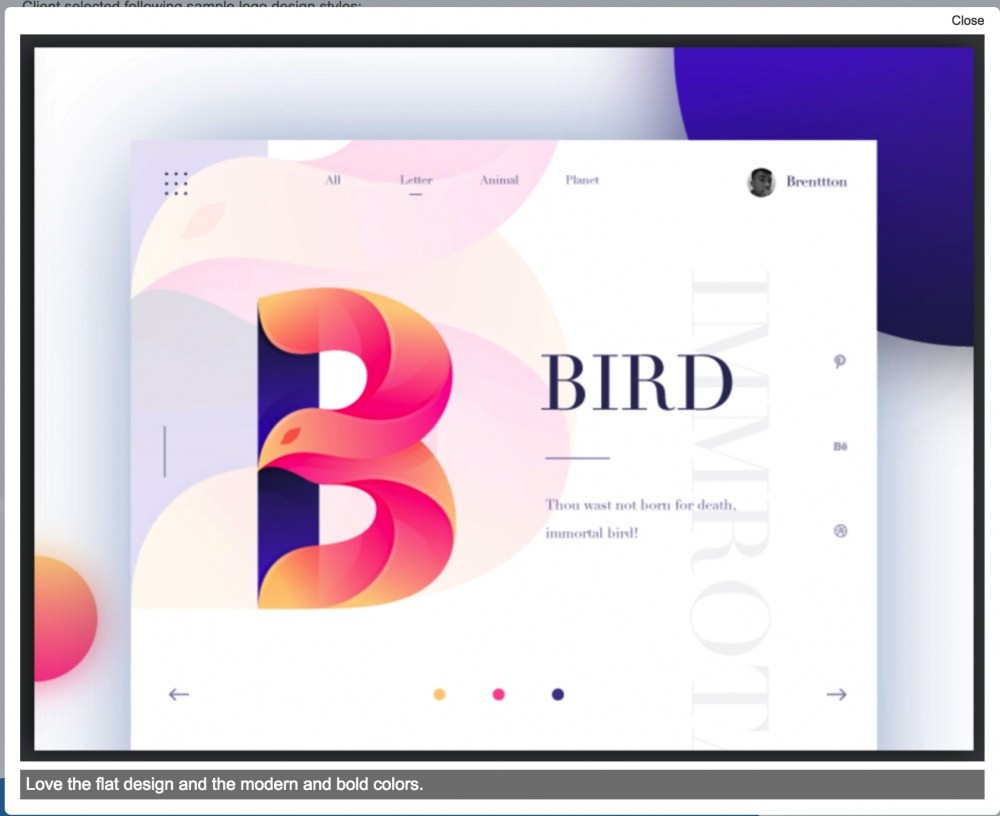The image size is (1000, 816).
Task: Click the round profile avatar photo
Action: tap(761, 182)
